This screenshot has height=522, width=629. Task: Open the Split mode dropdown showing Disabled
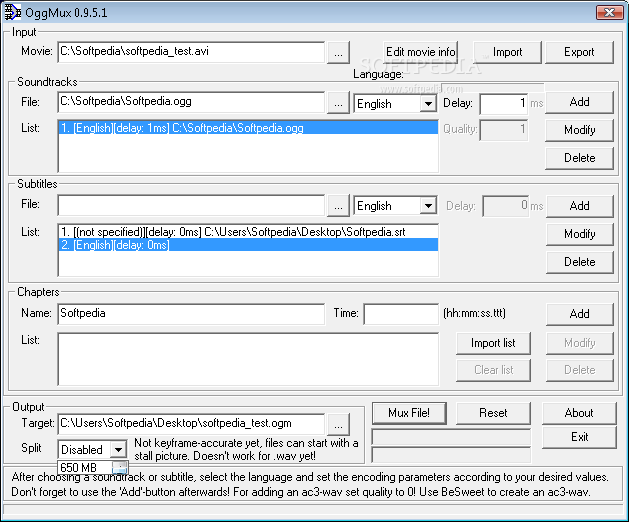coord(119,449)
